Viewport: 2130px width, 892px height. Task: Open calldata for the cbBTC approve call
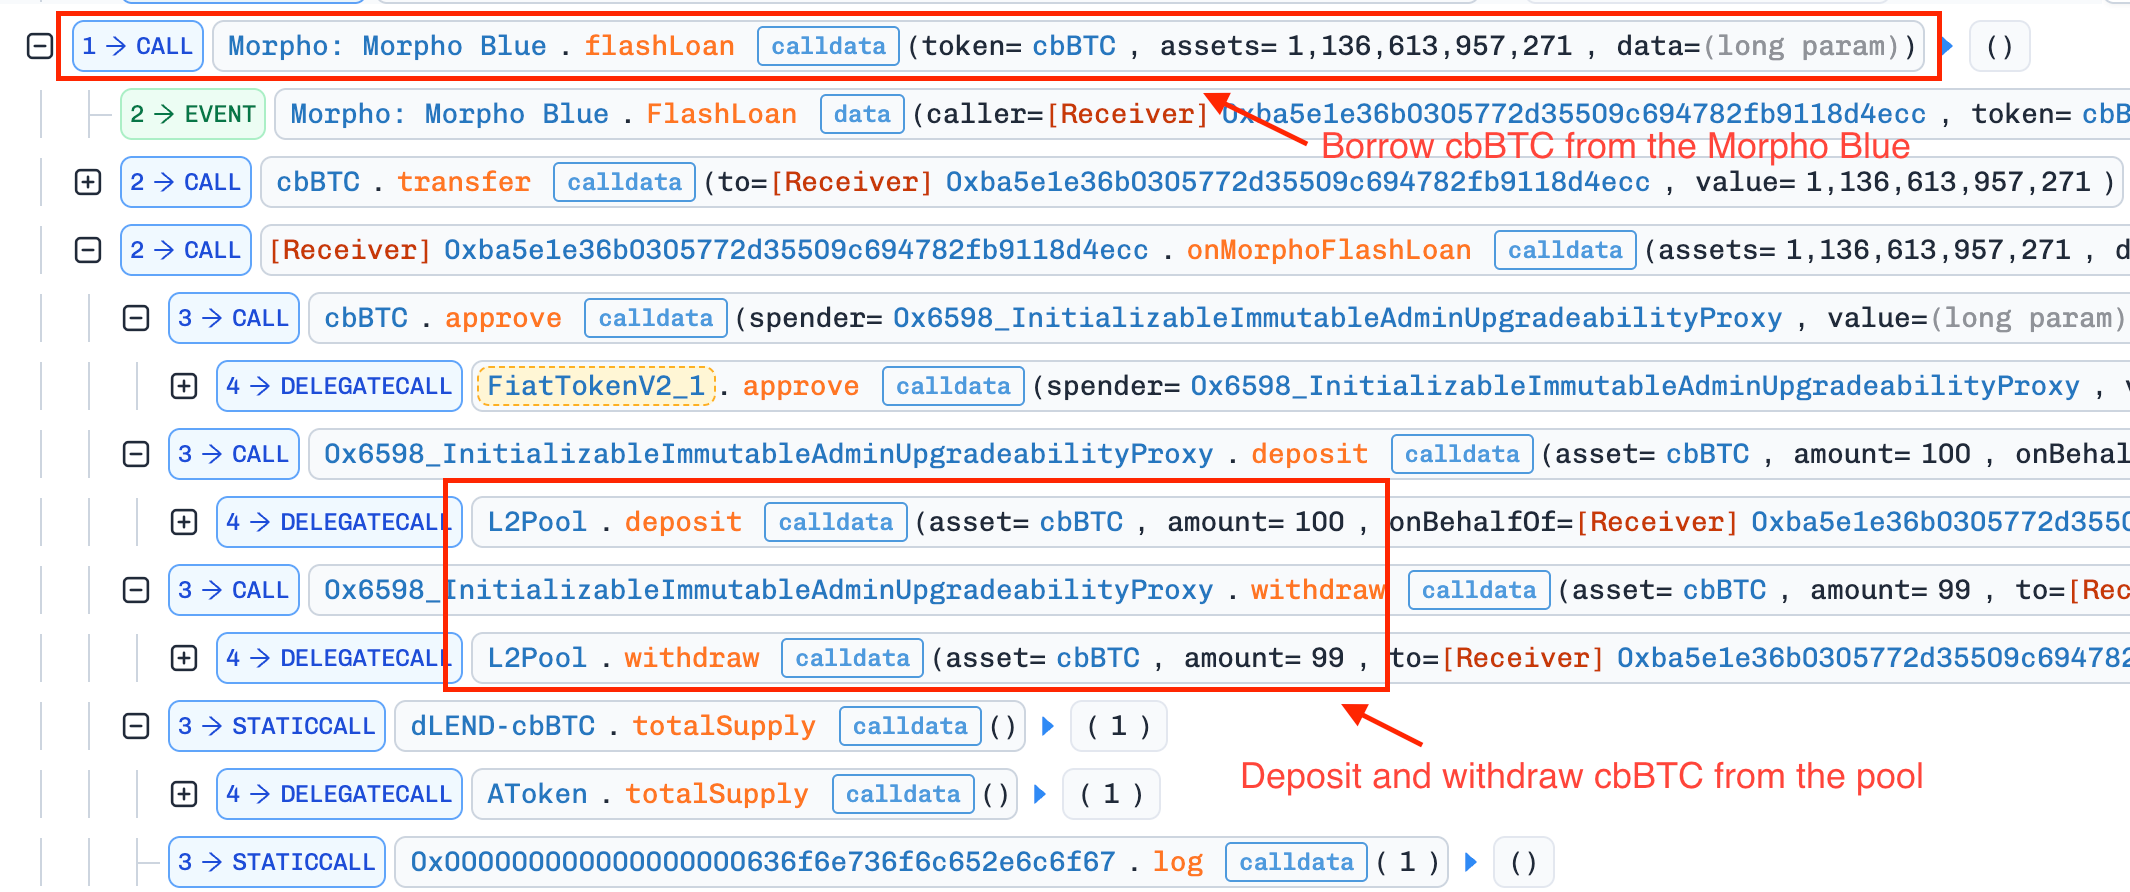click(x=655, y=318)
